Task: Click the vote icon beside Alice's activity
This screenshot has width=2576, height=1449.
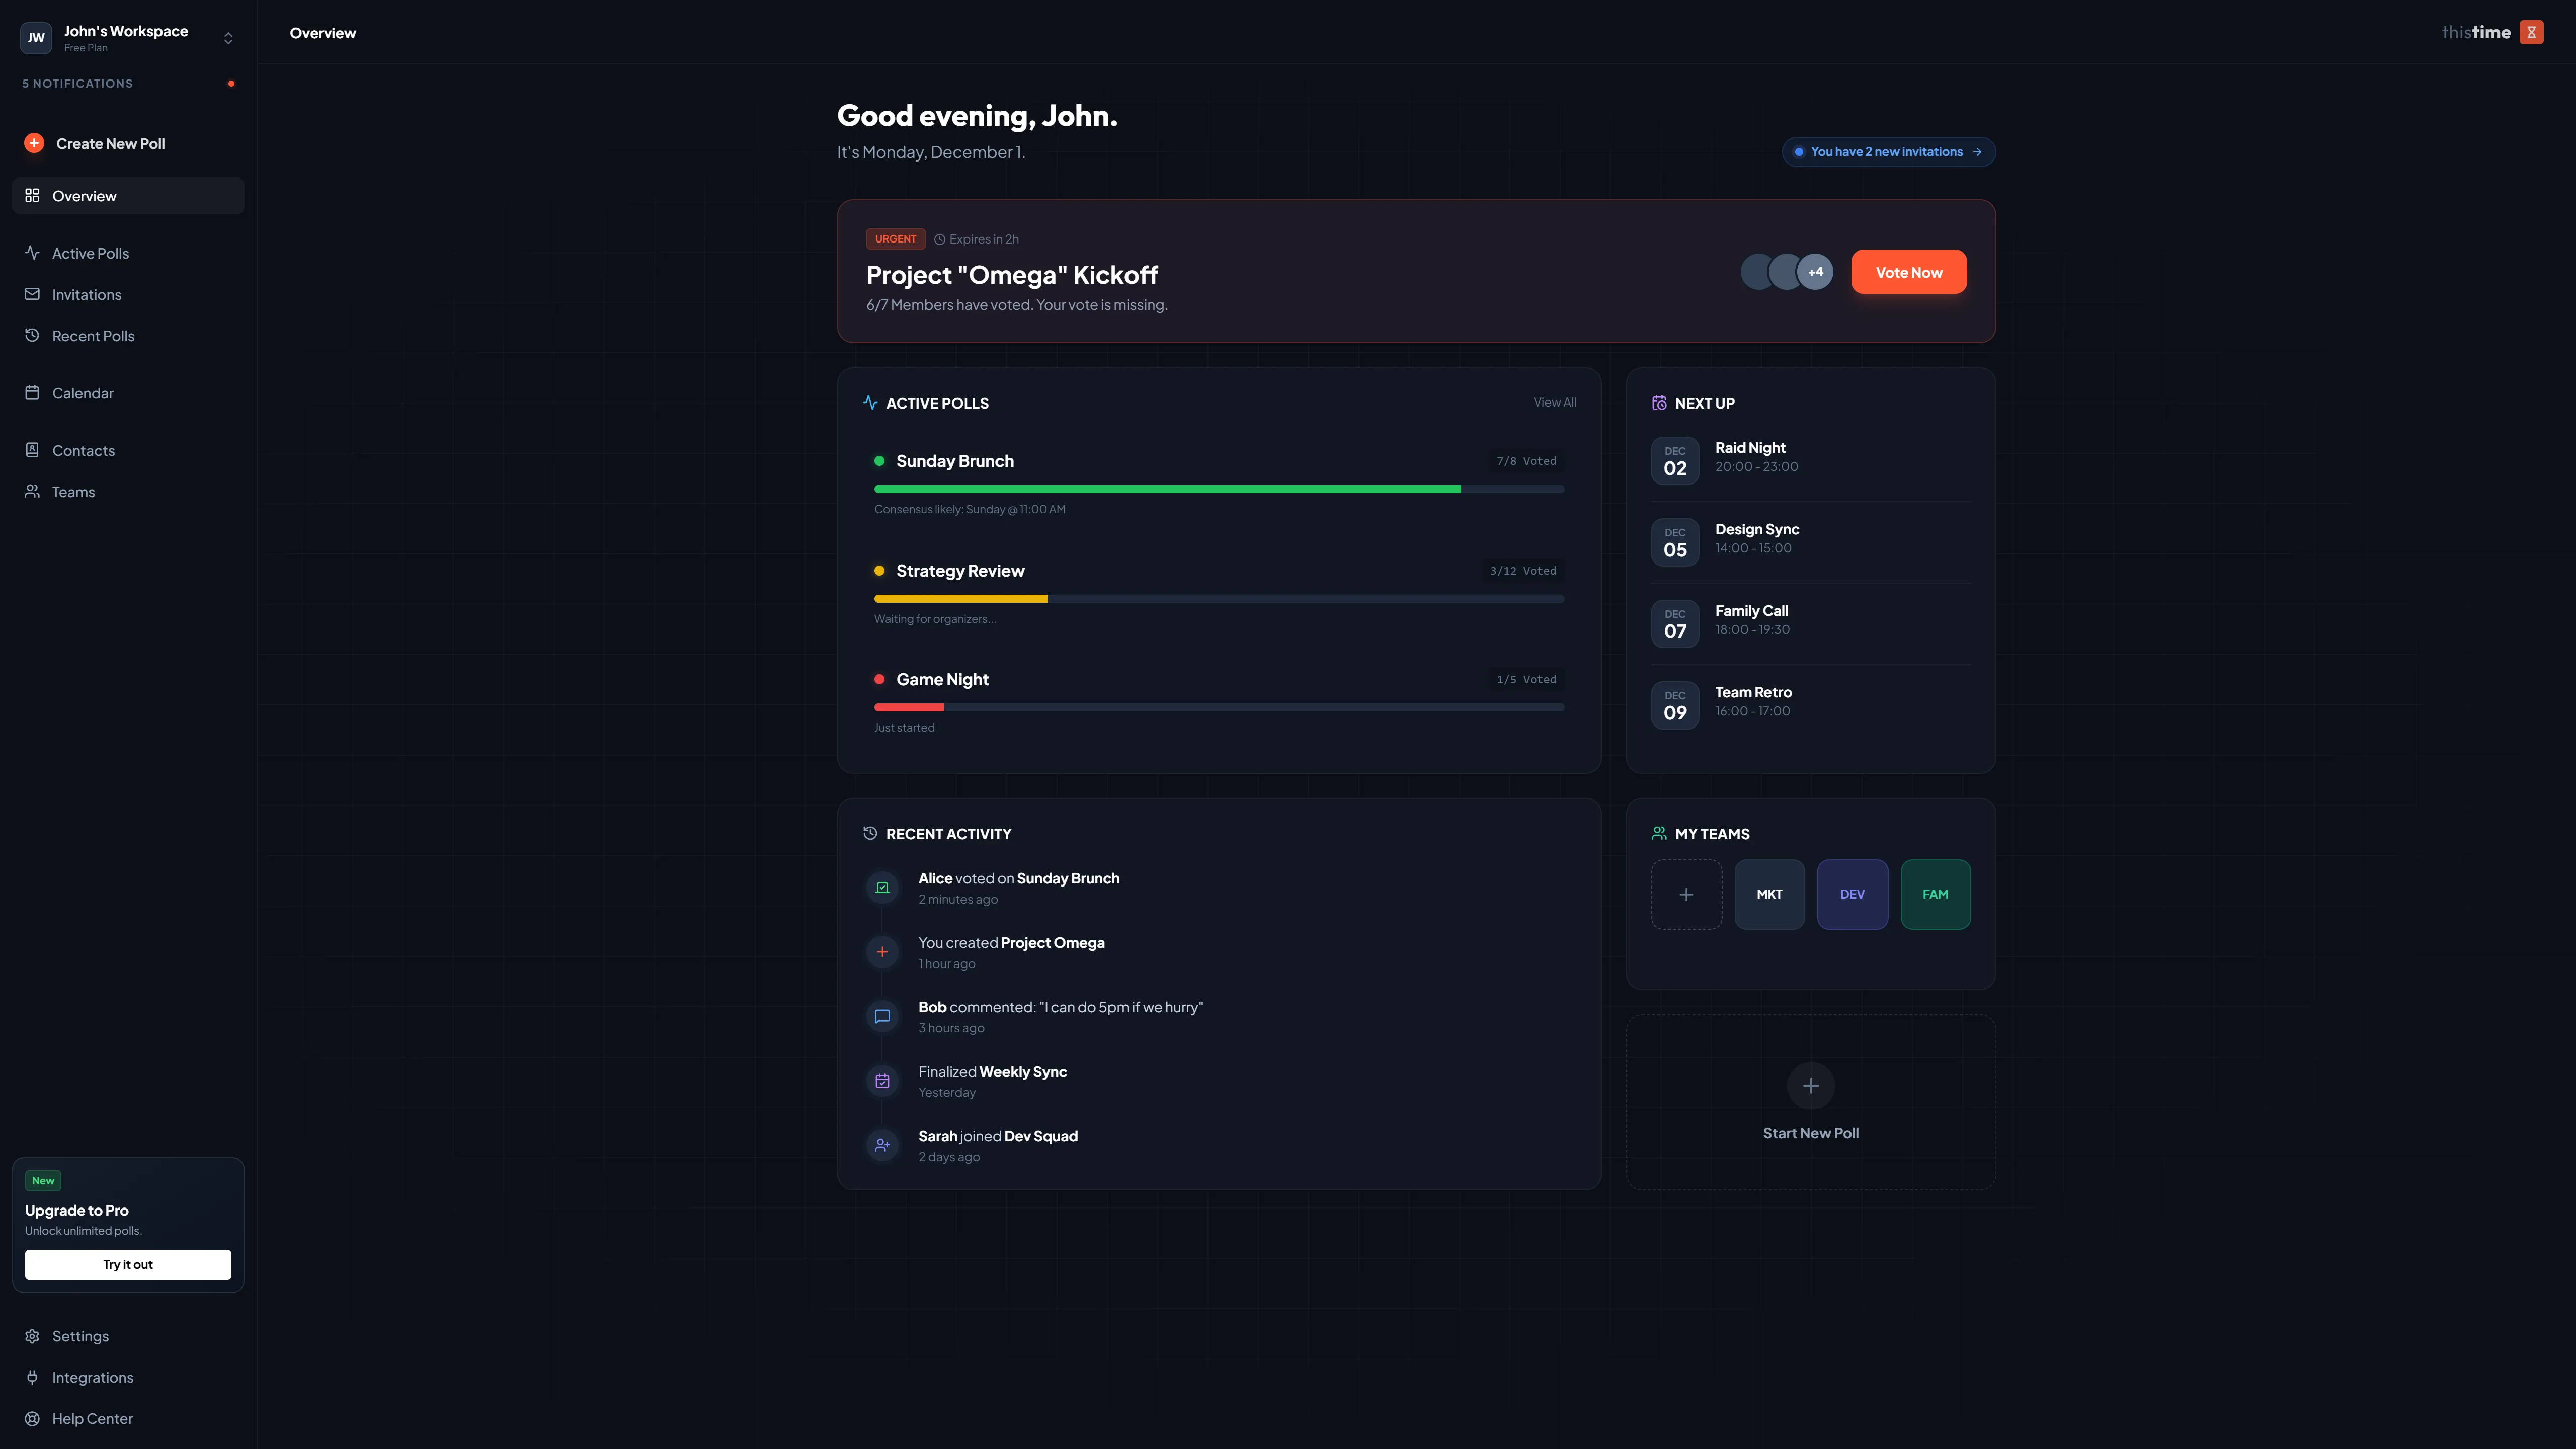Action: (x=882, y=887)
